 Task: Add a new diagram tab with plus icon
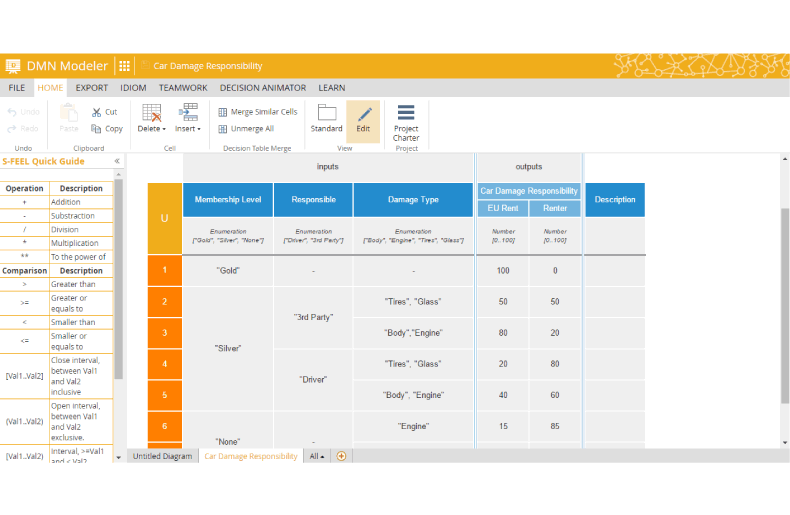point(341,456)
